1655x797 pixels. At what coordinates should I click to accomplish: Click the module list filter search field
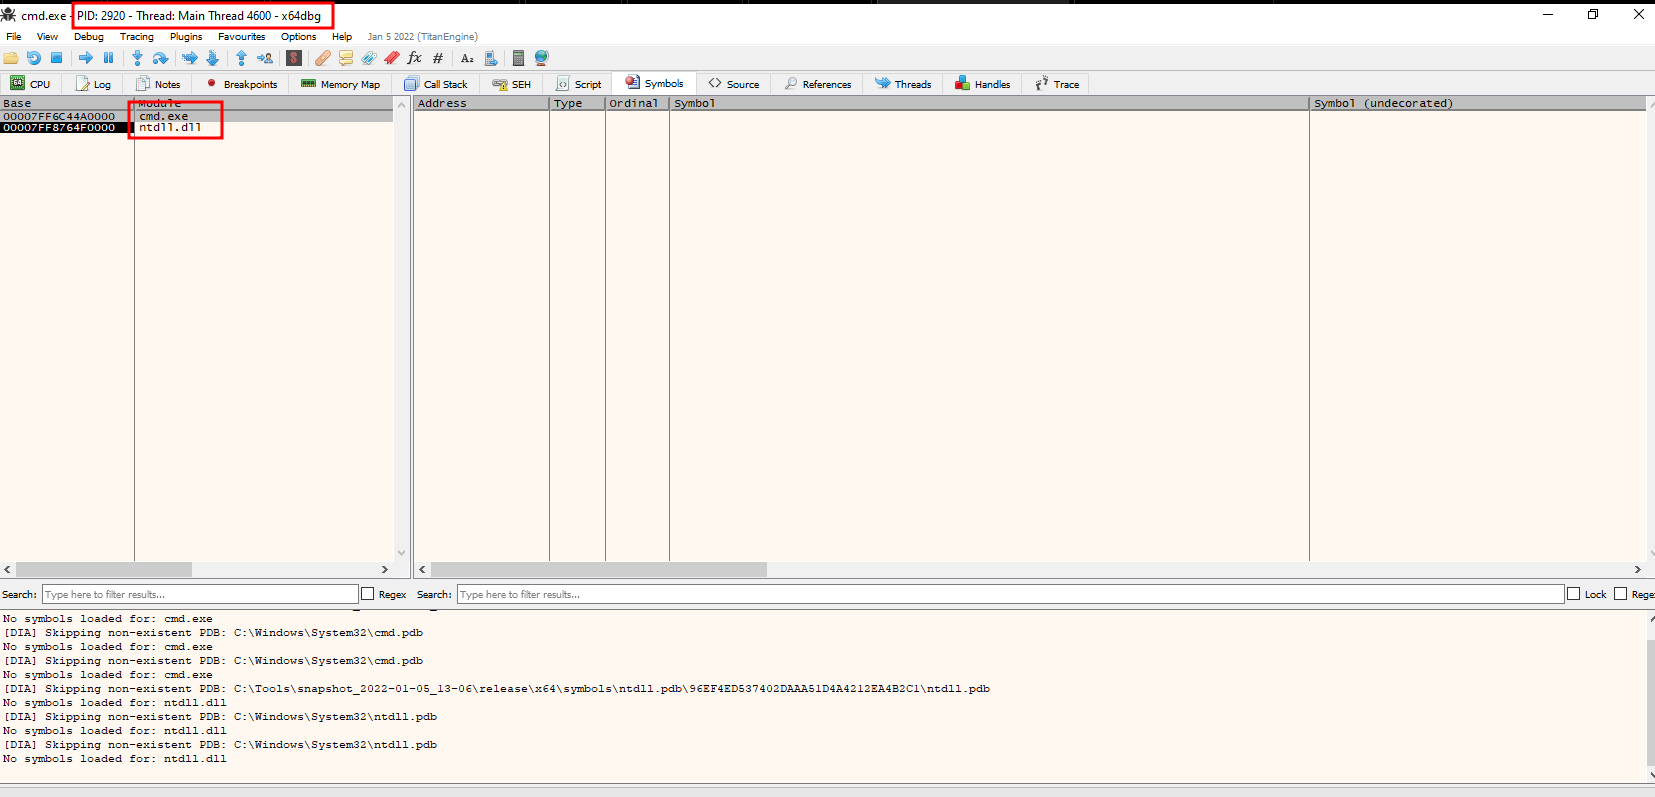tap(200, 594)
